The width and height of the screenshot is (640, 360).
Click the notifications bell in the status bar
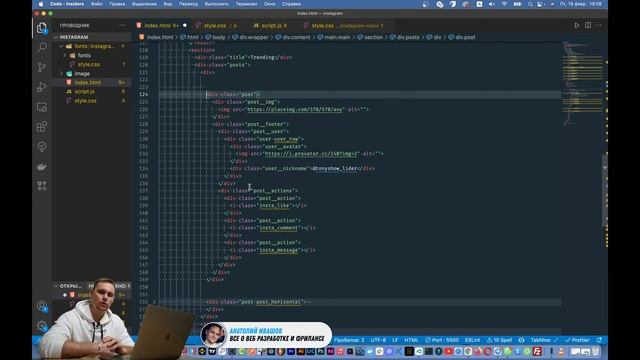click(x=599, y=340)
